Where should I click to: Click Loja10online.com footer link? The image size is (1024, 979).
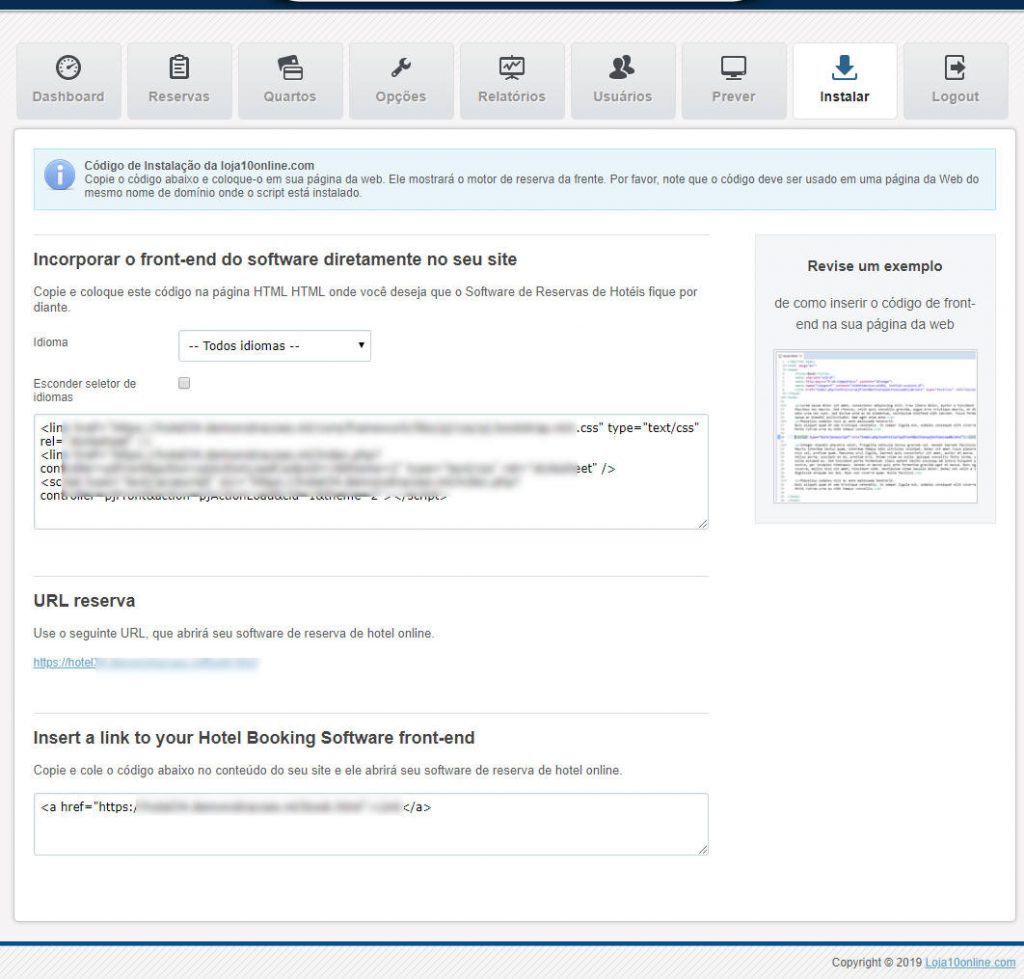pyautogui.click(x=970, y=962)
